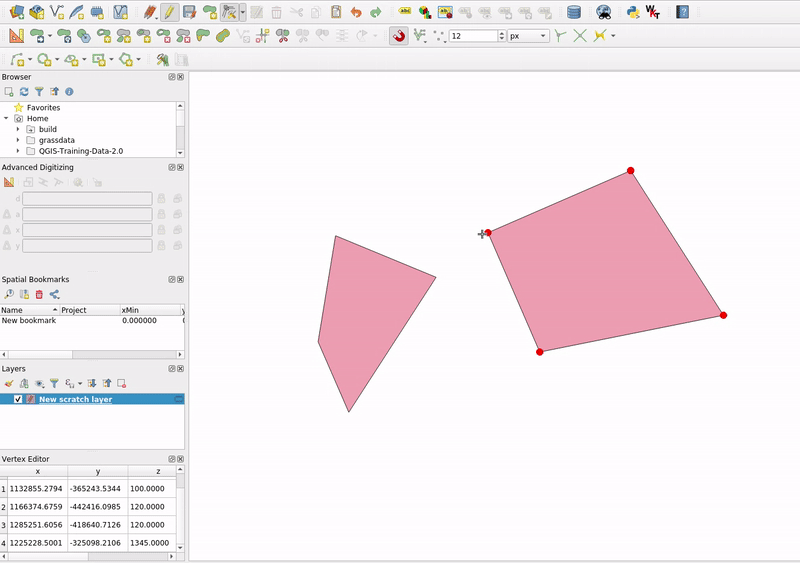800x563 pixels.
Task: Click Import/Export Bookmarks share icon
Action: coord(55,294)
